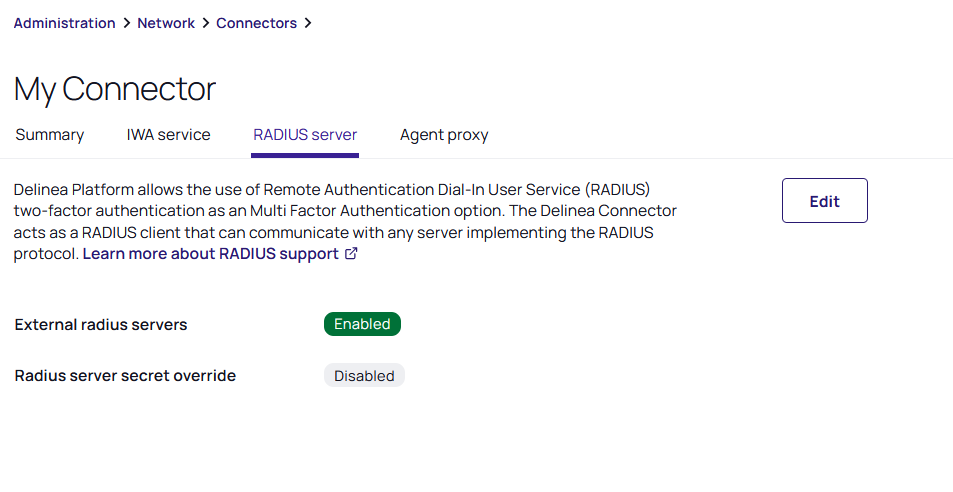This screenshot has height=492, width=953.
Task: Click the External radius servers label
Action: (x=101, y=325)
